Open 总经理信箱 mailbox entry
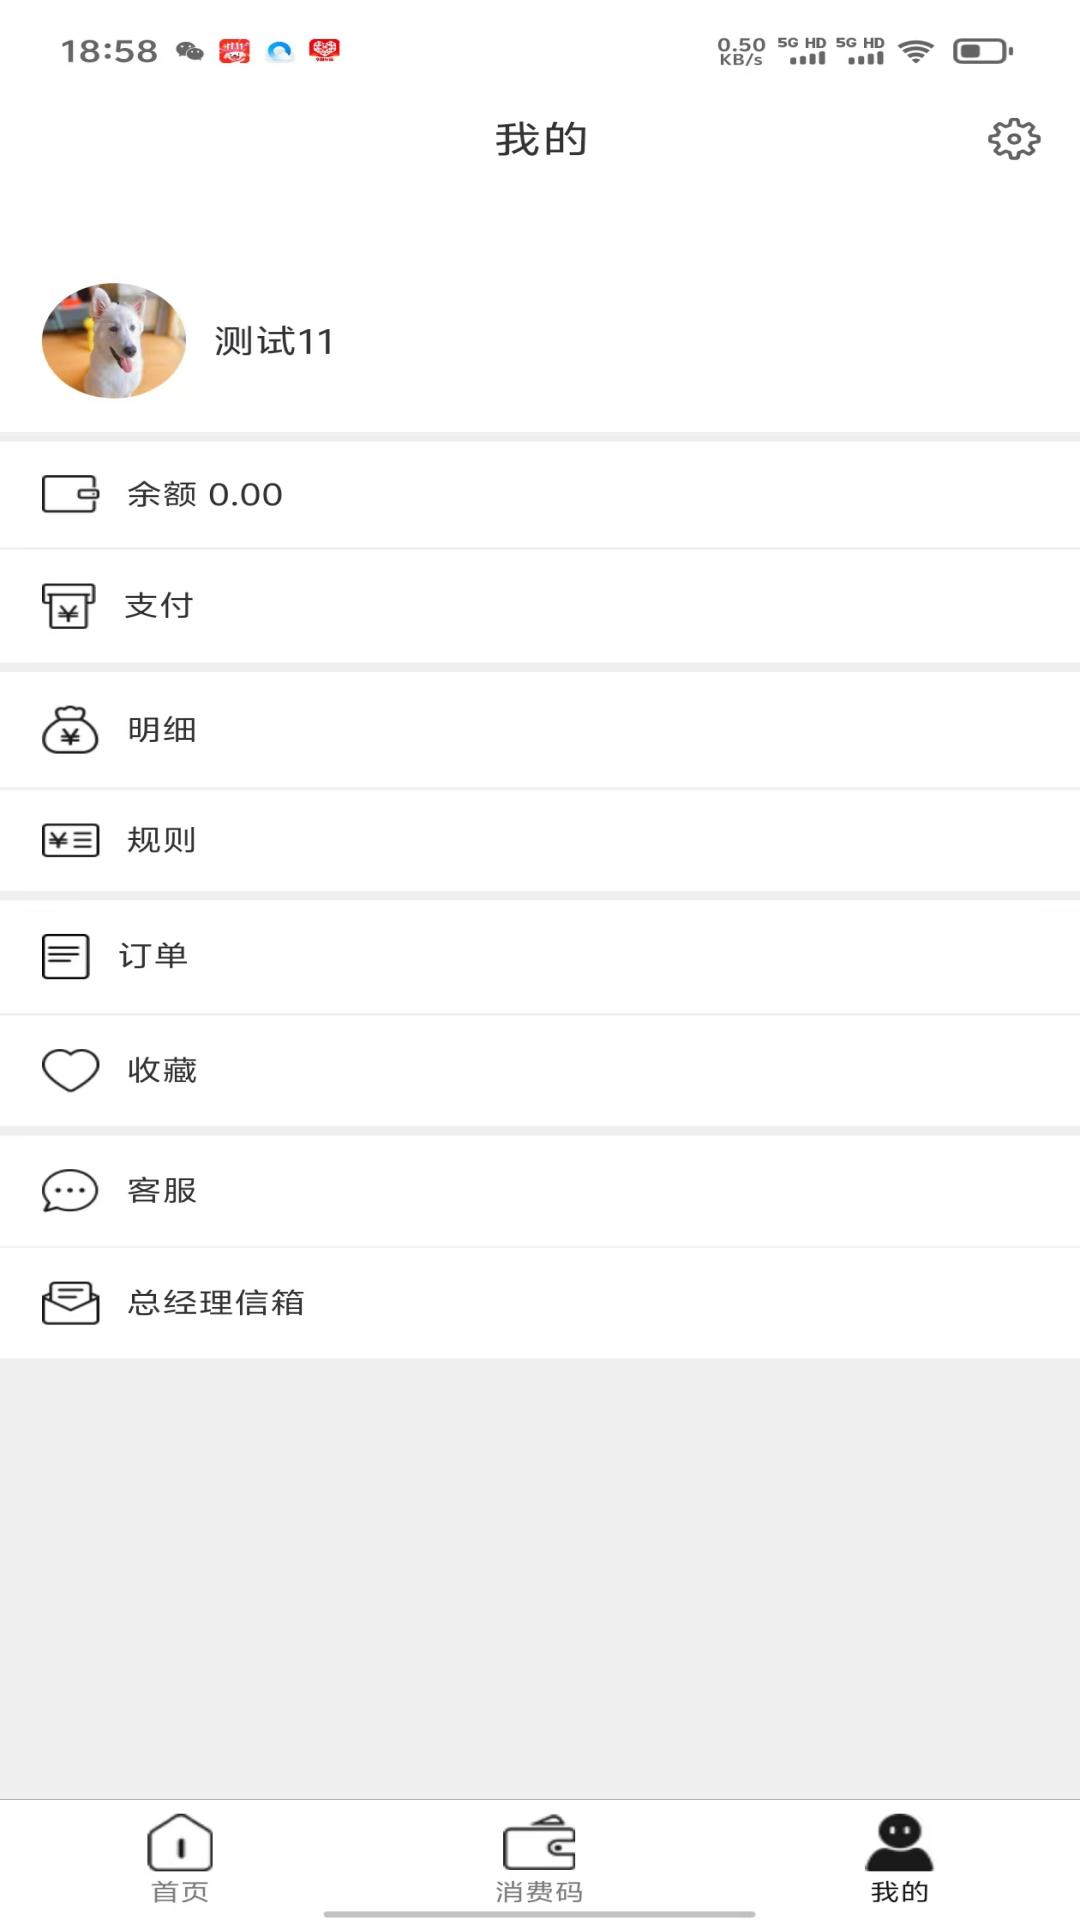The height and width of the screenshot is (1920, 1080). pos(216,1303)
